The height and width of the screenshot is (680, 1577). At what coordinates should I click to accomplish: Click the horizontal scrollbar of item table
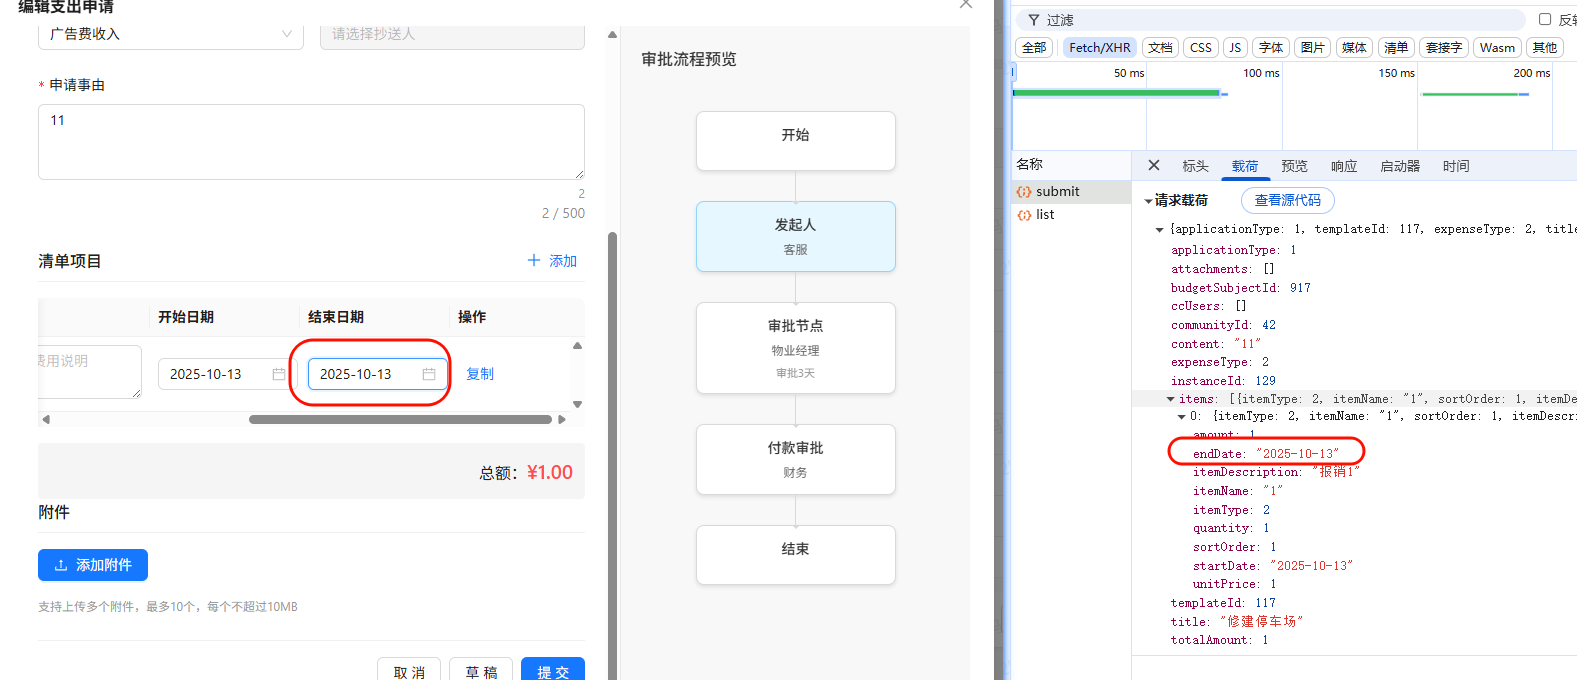pyautogui.click(x=400, y=420)
